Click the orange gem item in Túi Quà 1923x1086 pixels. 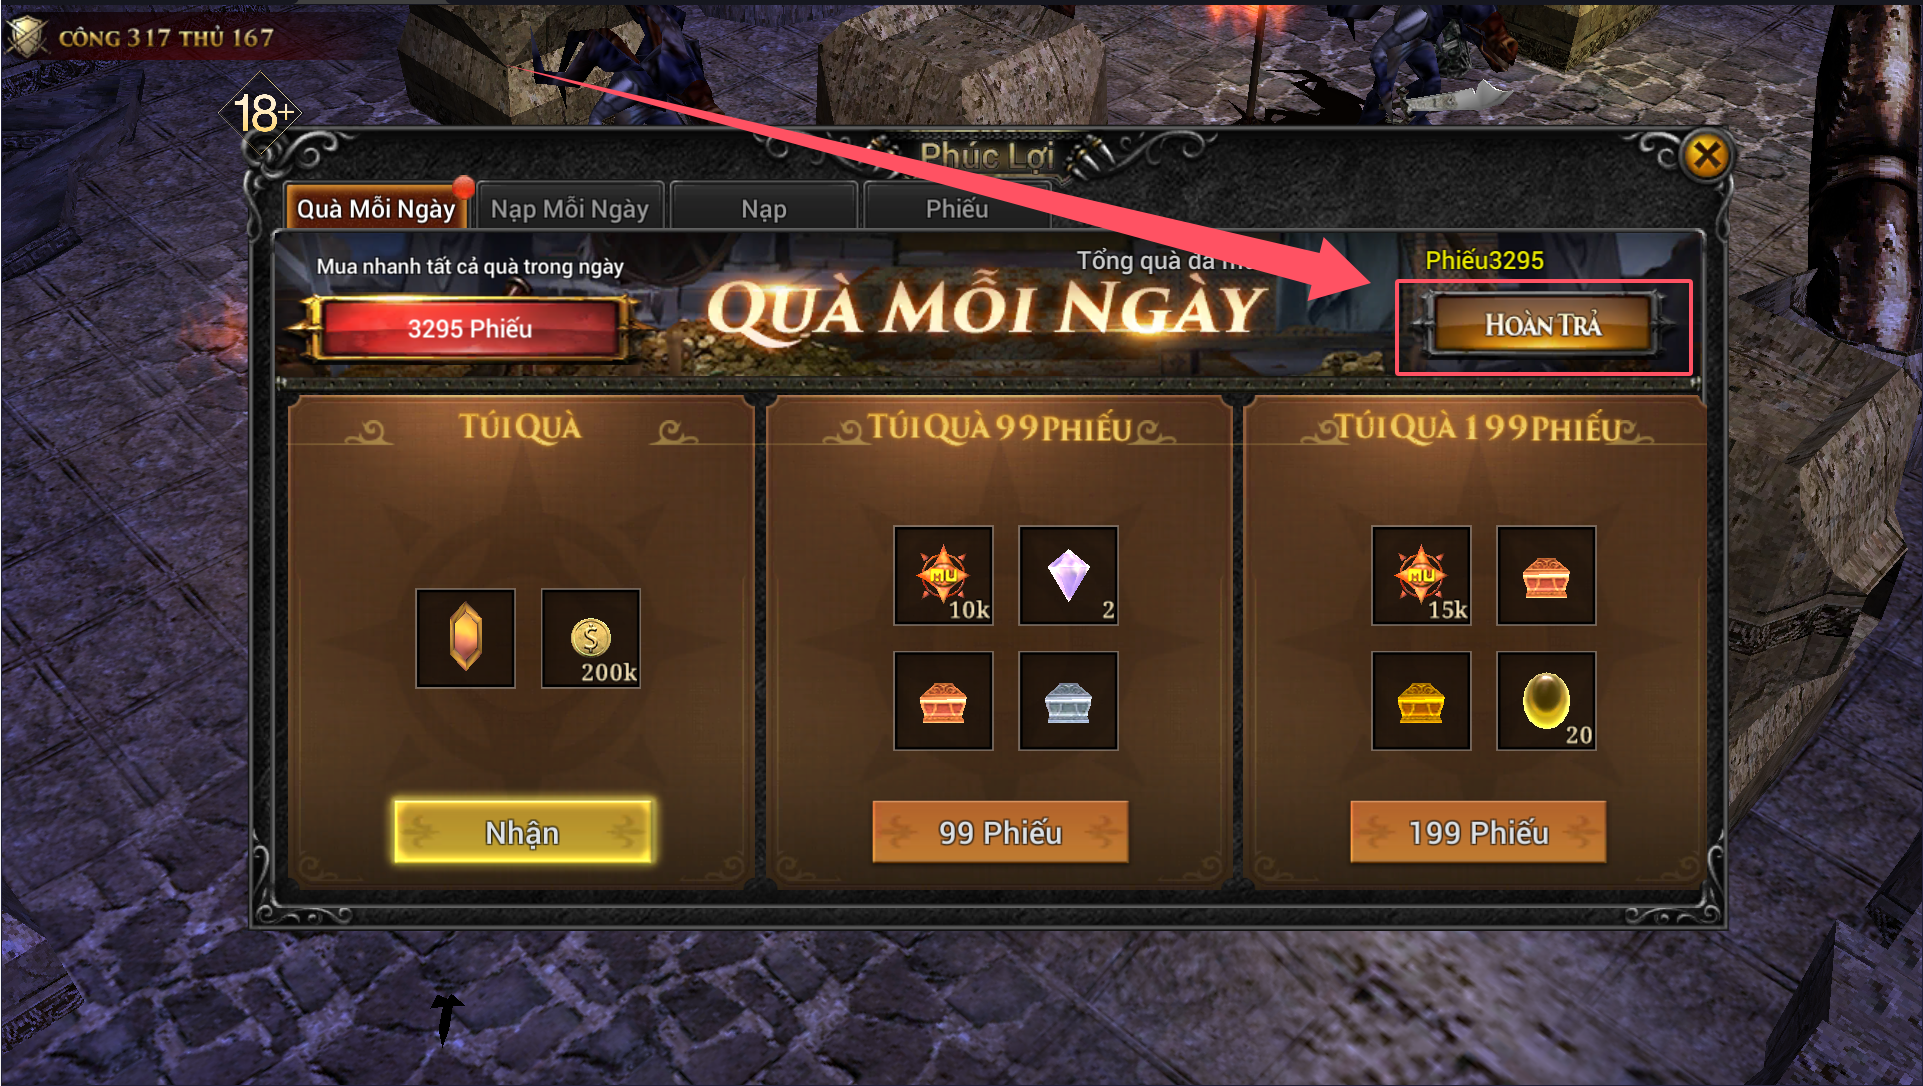pos(466,638)
